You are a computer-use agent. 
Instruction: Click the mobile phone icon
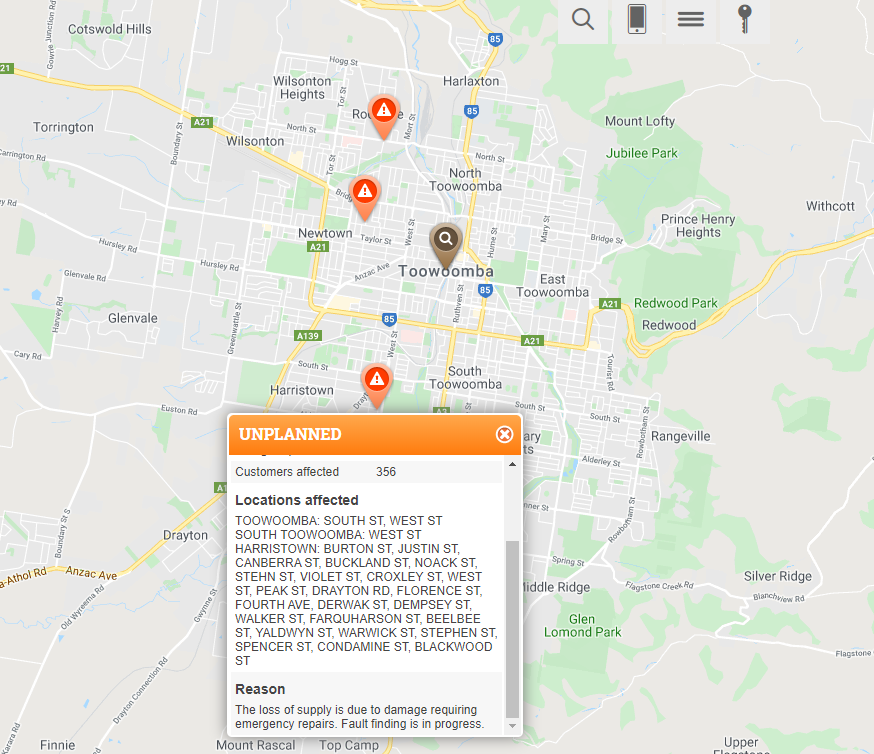(x=637, y=20)
